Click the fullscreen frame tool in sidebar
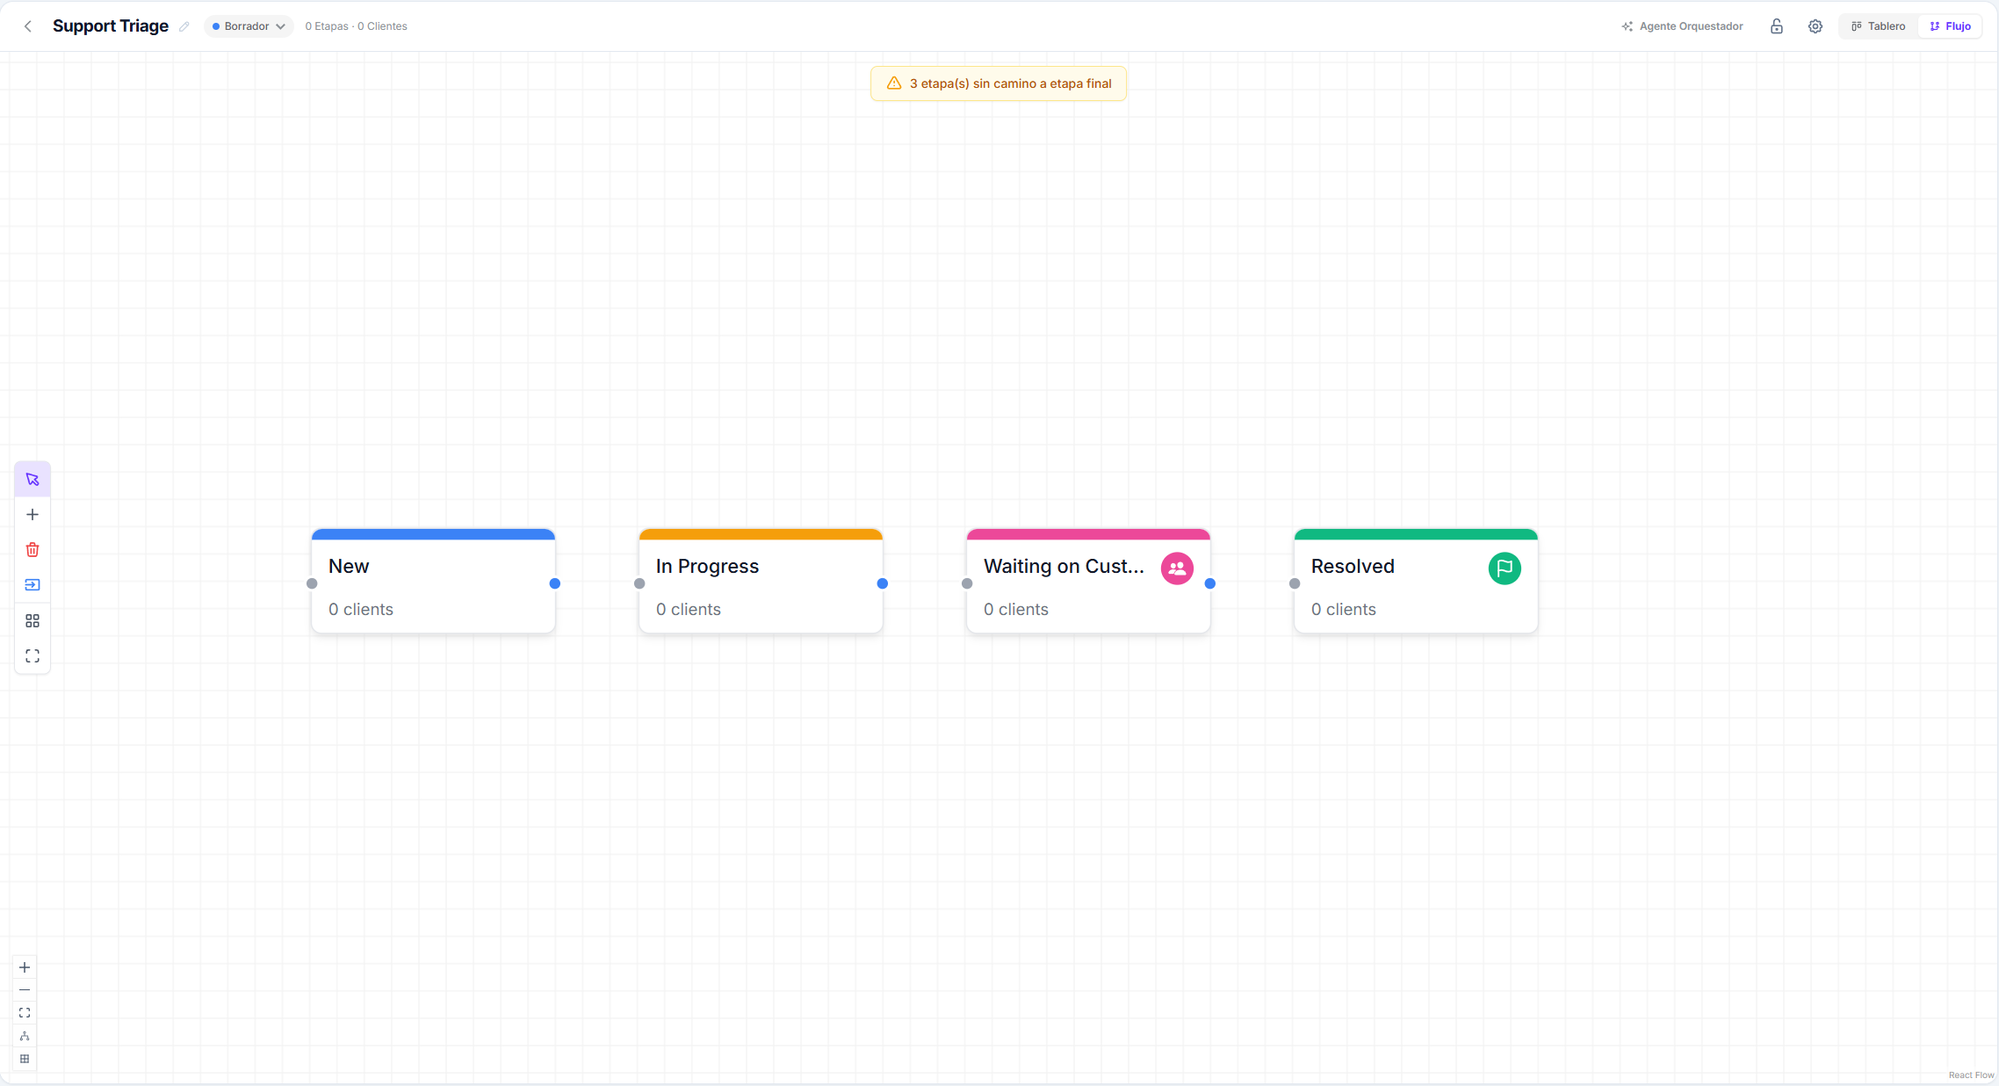Viewport: 1999px width, 1086px height. [33, 656]
